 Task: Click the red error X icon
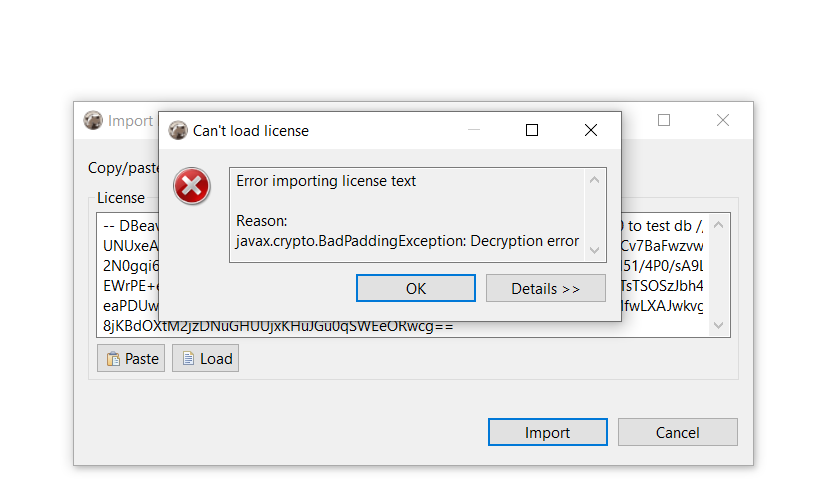pyautogui.click(x=192, y=187)
